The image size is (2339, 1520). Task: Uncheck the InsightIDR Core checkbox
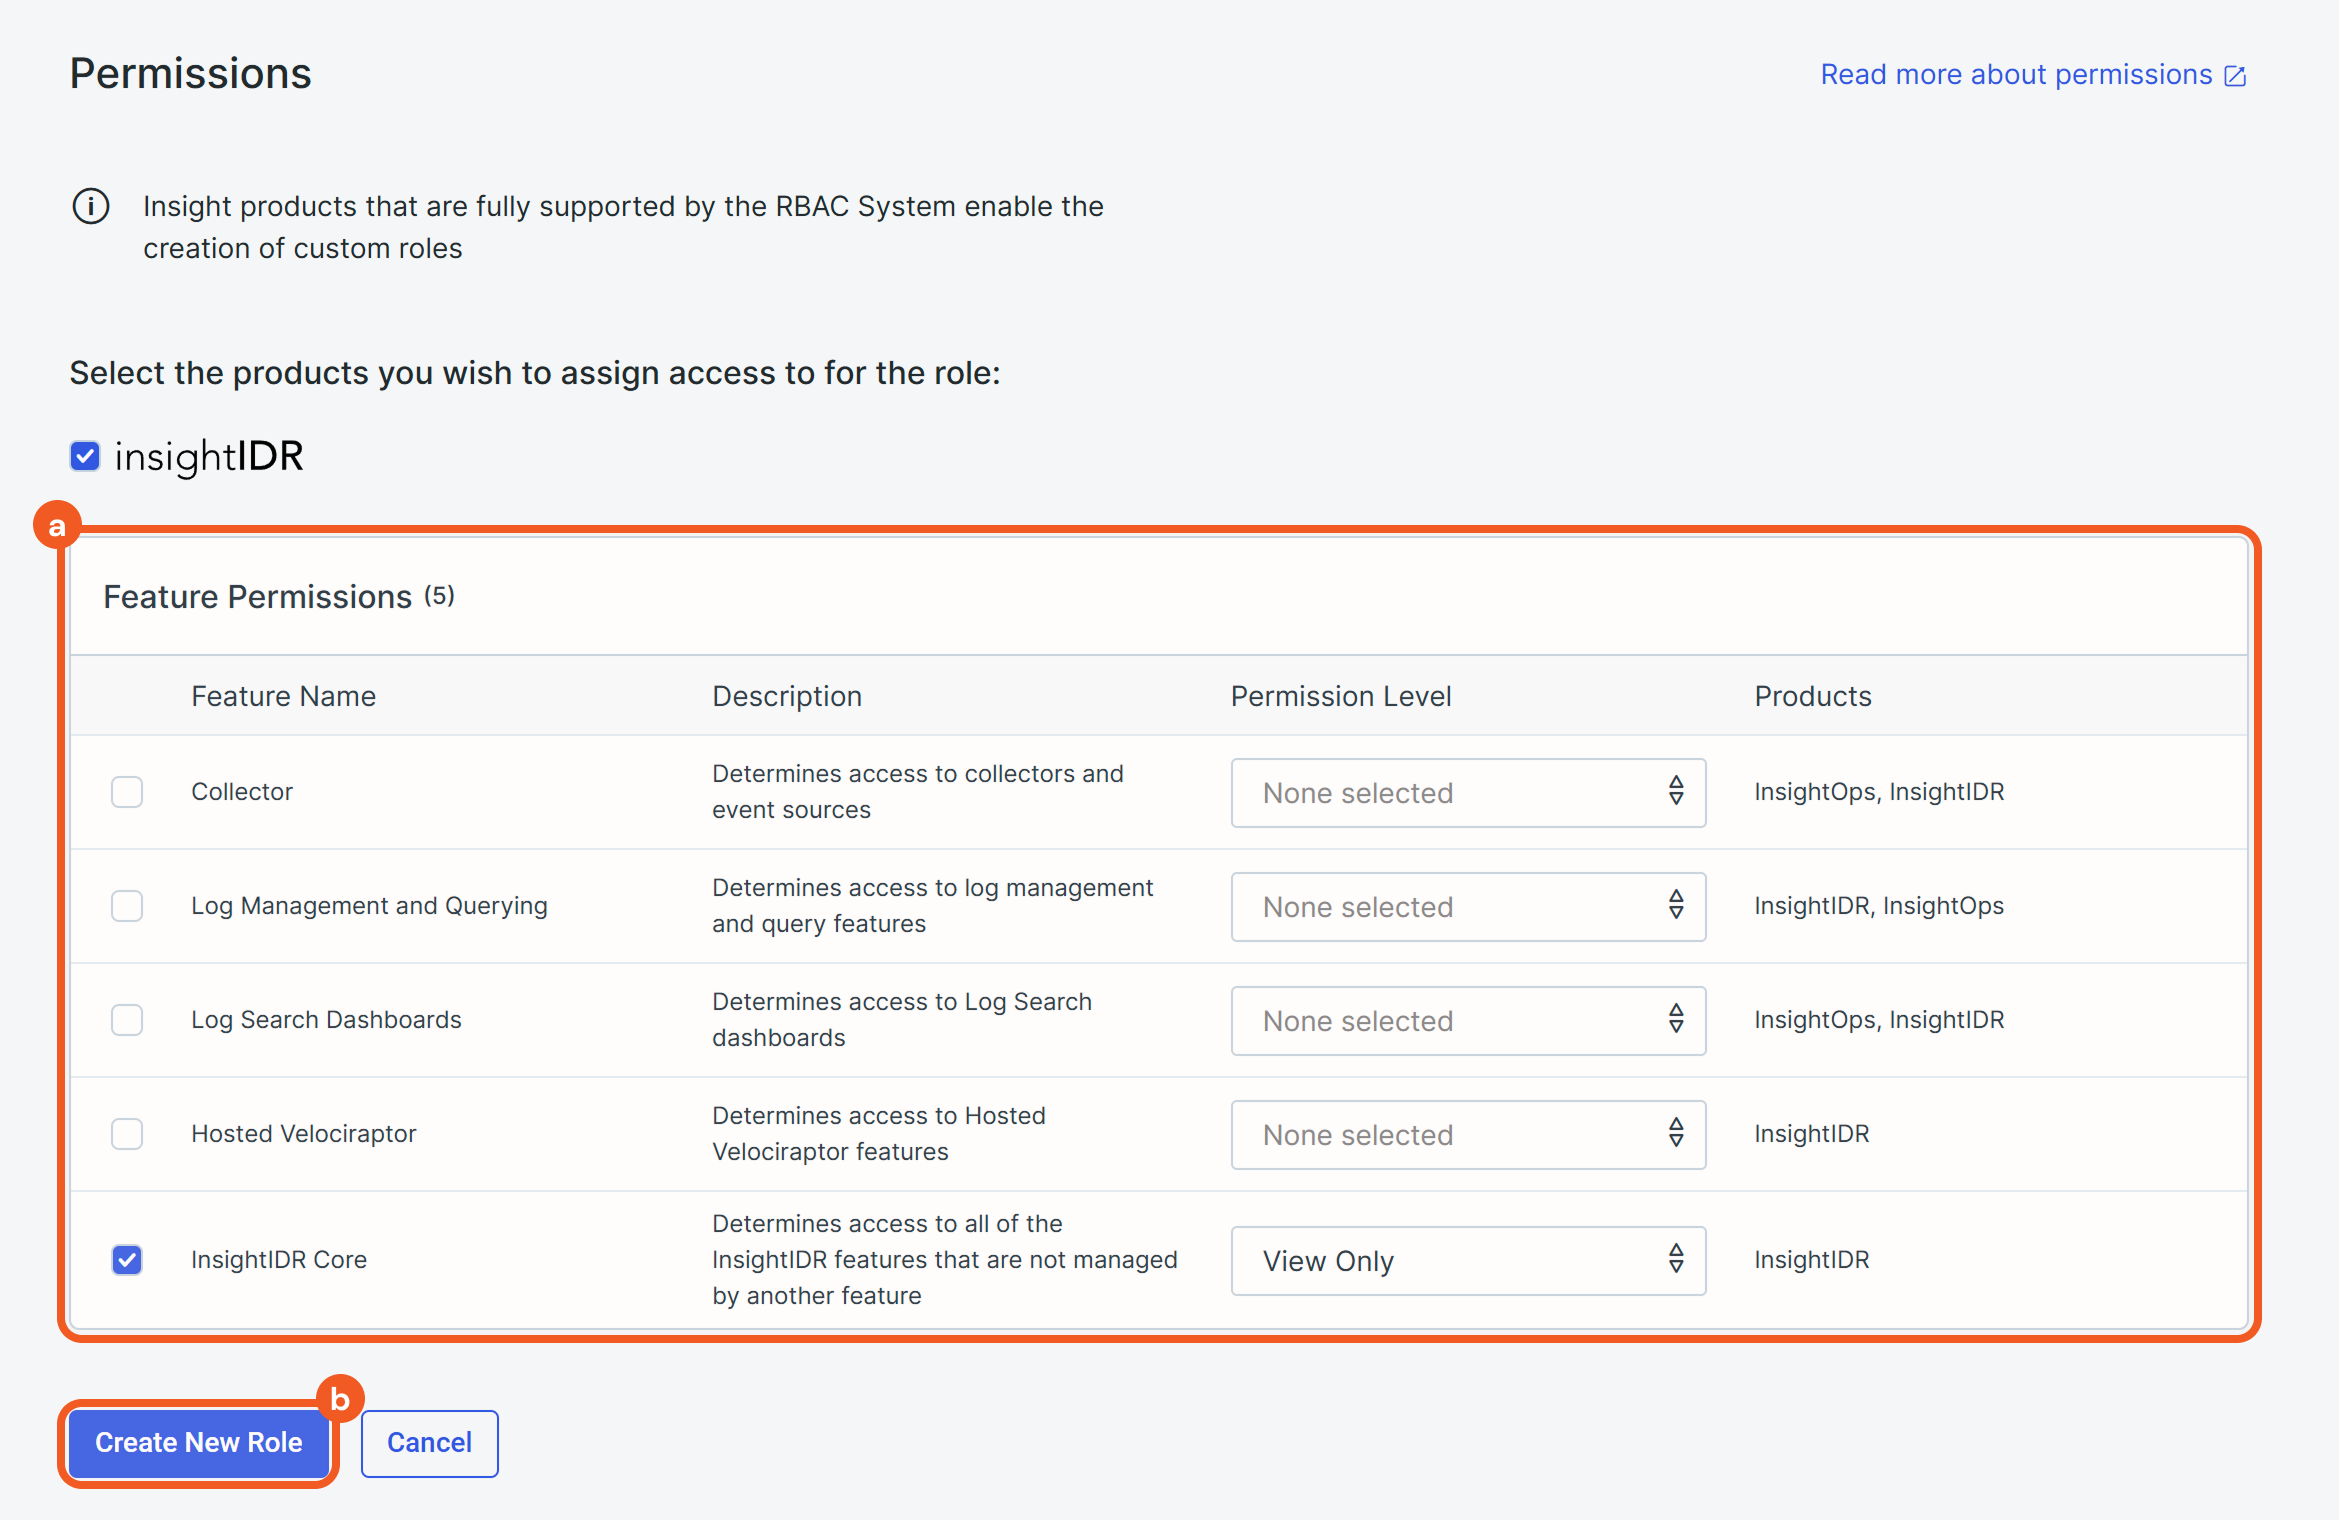pyautogui.click(x=127, y=1259)
